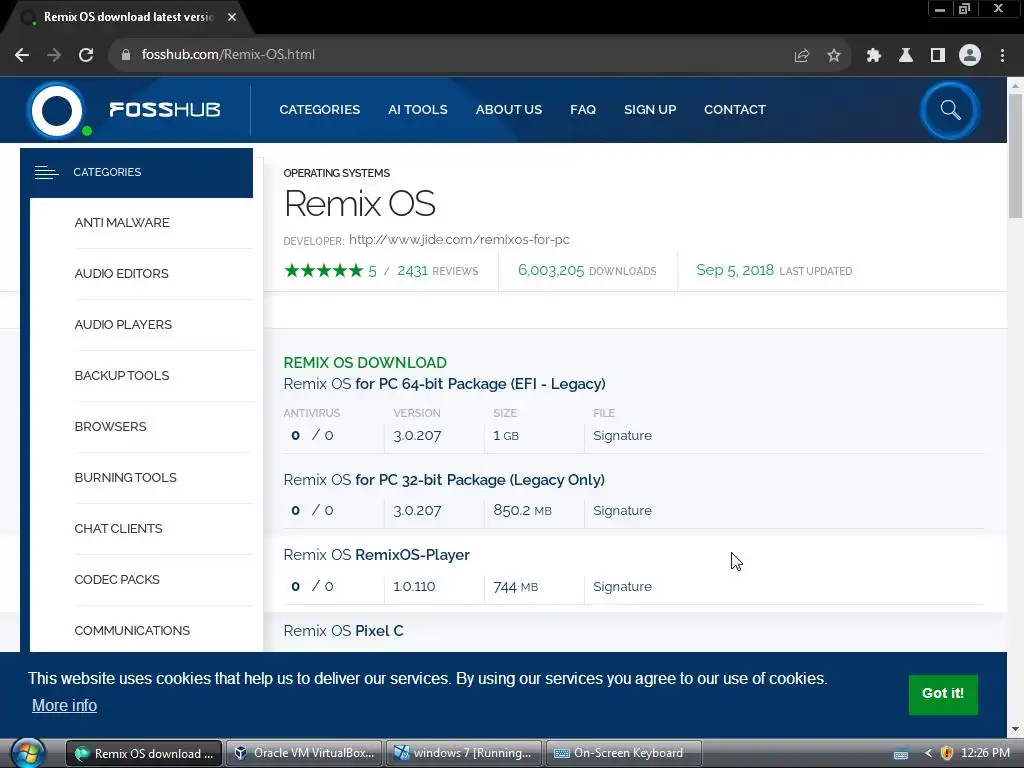Dismiss cookie banner with Got it!

point(943,694)
